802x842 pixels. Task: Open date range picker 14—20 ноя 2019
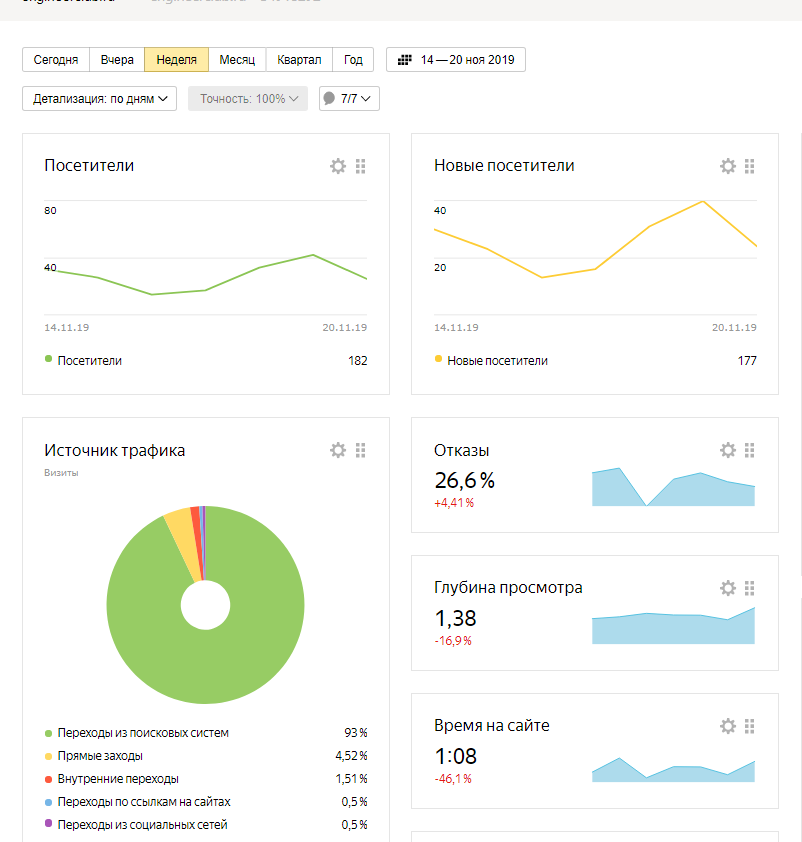click(x=456, y=60)
